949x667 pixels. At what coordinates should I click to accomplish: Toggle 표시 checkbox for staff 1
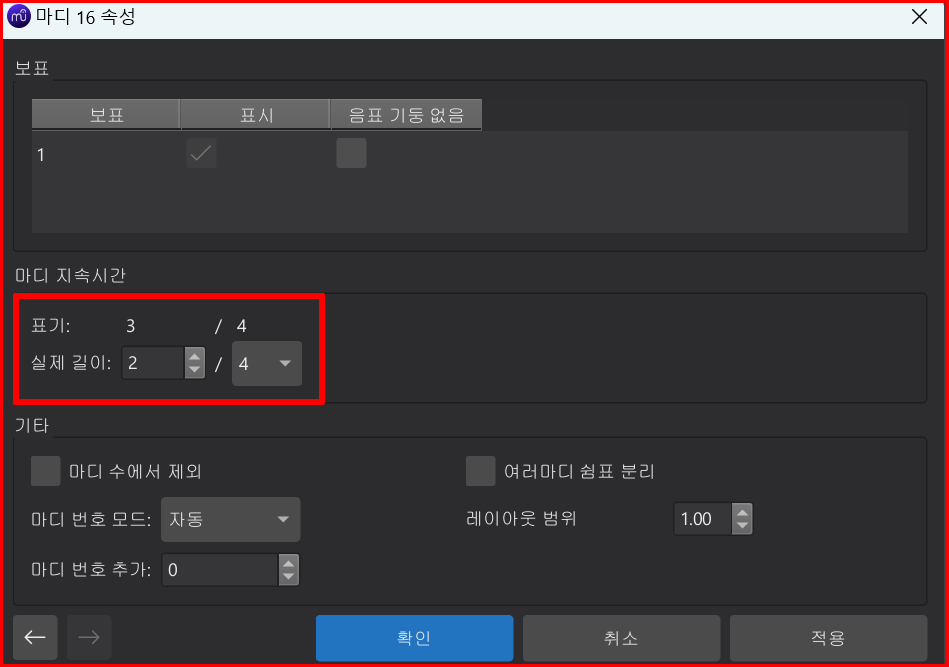tap(201, 153)
